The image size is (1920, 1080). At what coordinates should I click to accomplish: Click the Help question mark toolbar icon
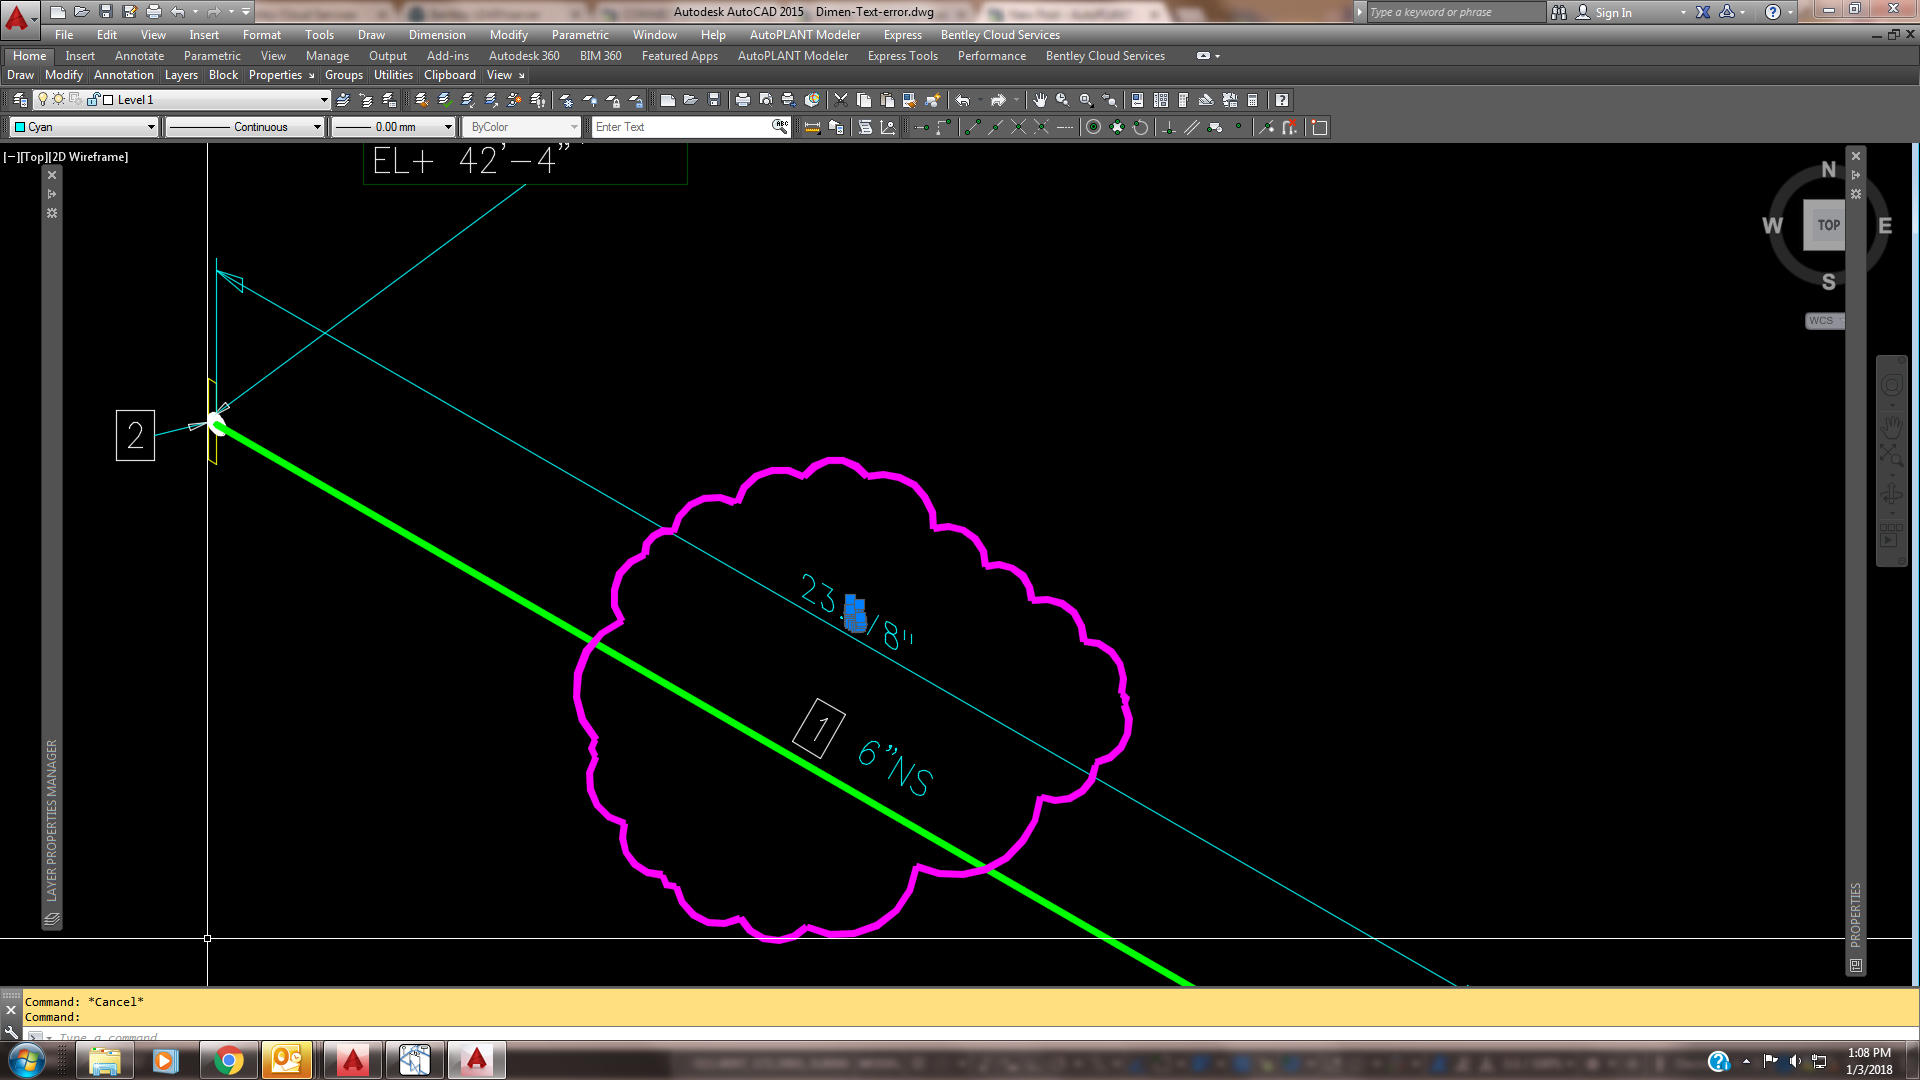(1282, 100)
